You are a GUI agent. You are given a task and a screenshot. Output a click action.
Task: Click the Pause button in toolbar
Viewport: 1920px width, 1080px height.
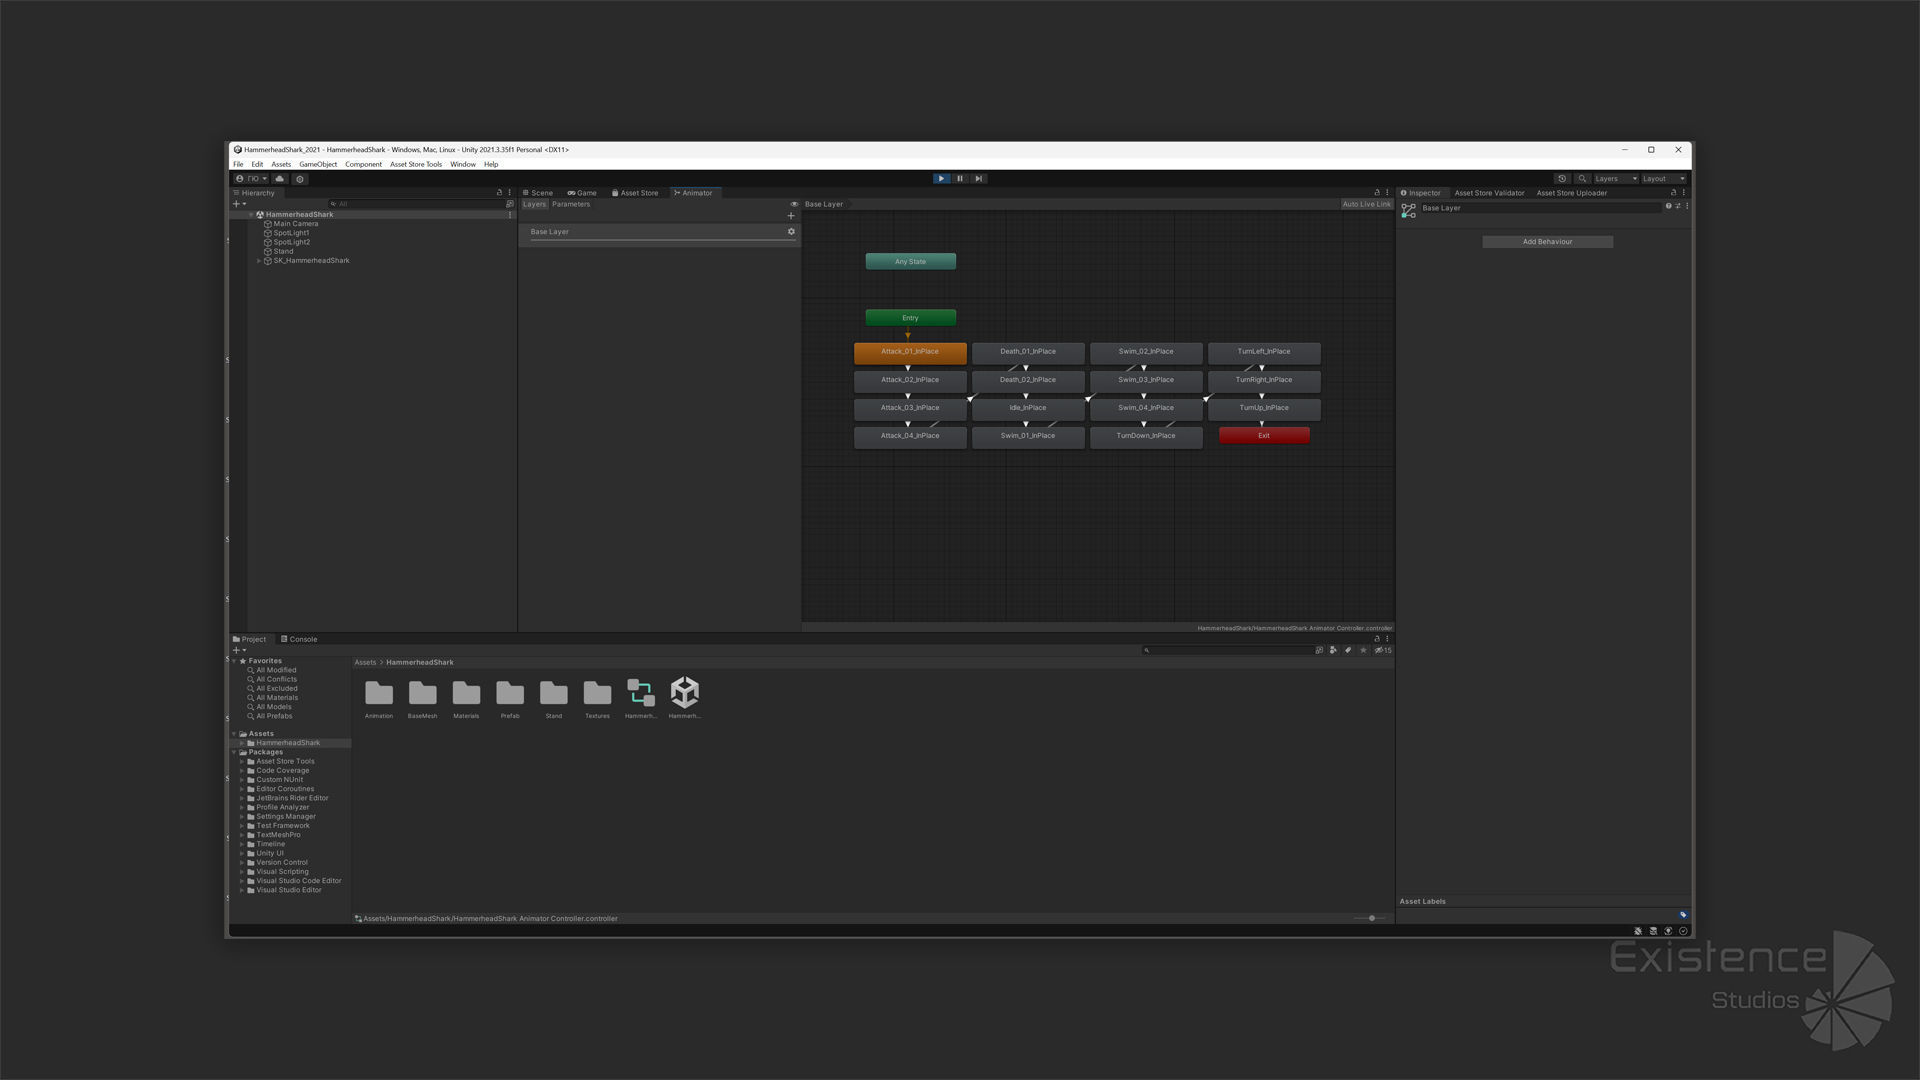[x=960, y=179]
